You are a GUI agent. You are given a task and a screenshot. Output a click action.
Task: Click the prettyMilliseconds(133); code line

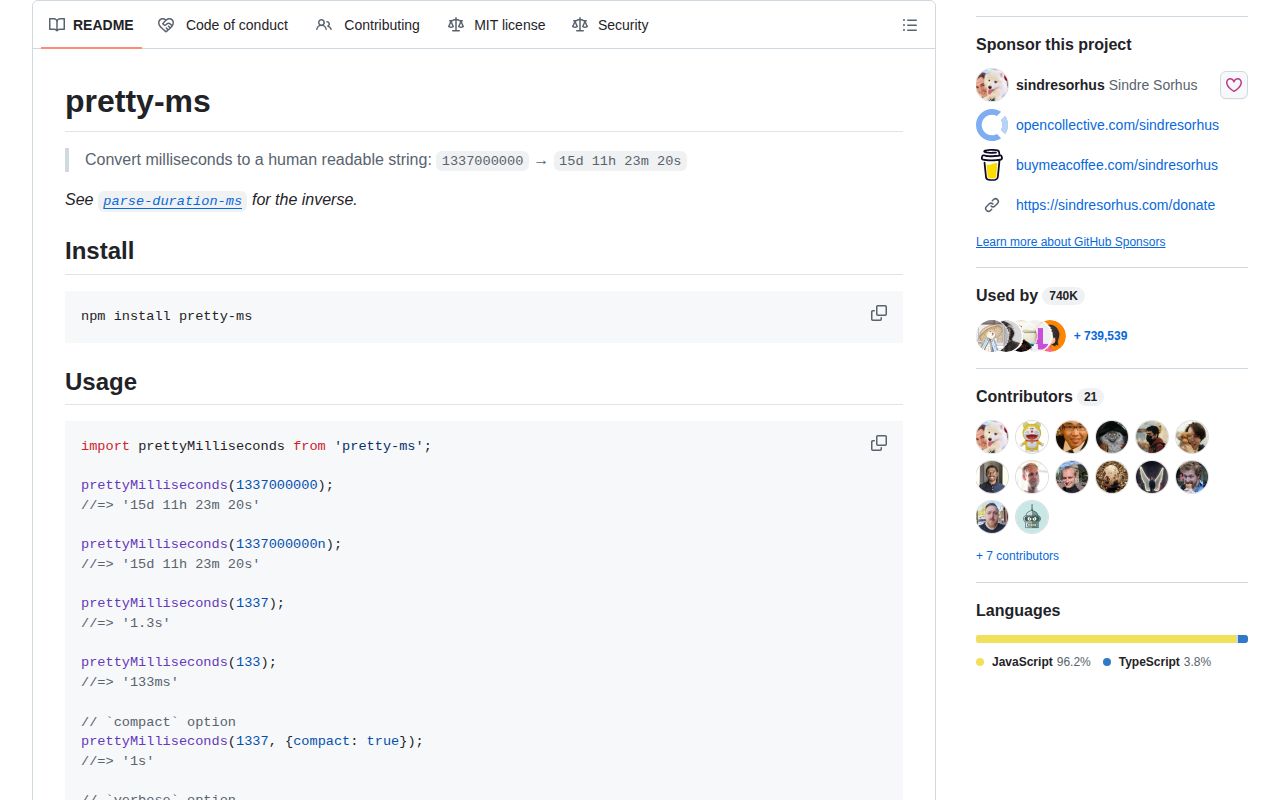click(x=179, y=662)
